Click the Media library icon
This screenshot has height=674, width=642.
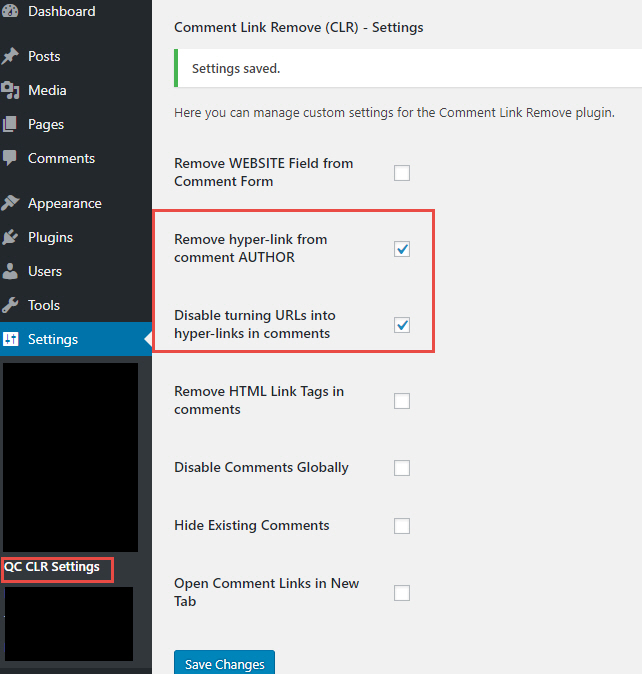10,90
